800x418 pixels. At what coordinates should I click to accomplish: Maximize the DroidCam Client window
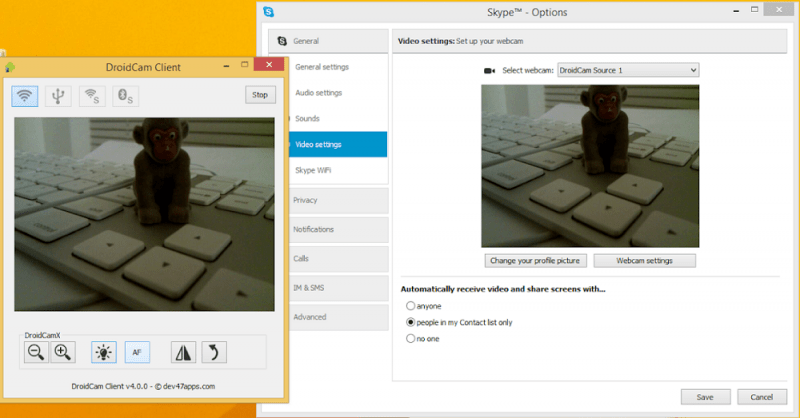[244, 65]
